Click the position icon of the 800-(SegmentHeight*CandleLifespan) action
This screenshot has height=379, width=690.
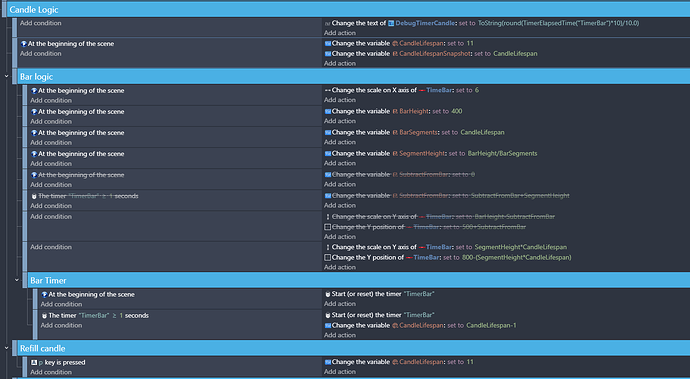tap(328, 258)
